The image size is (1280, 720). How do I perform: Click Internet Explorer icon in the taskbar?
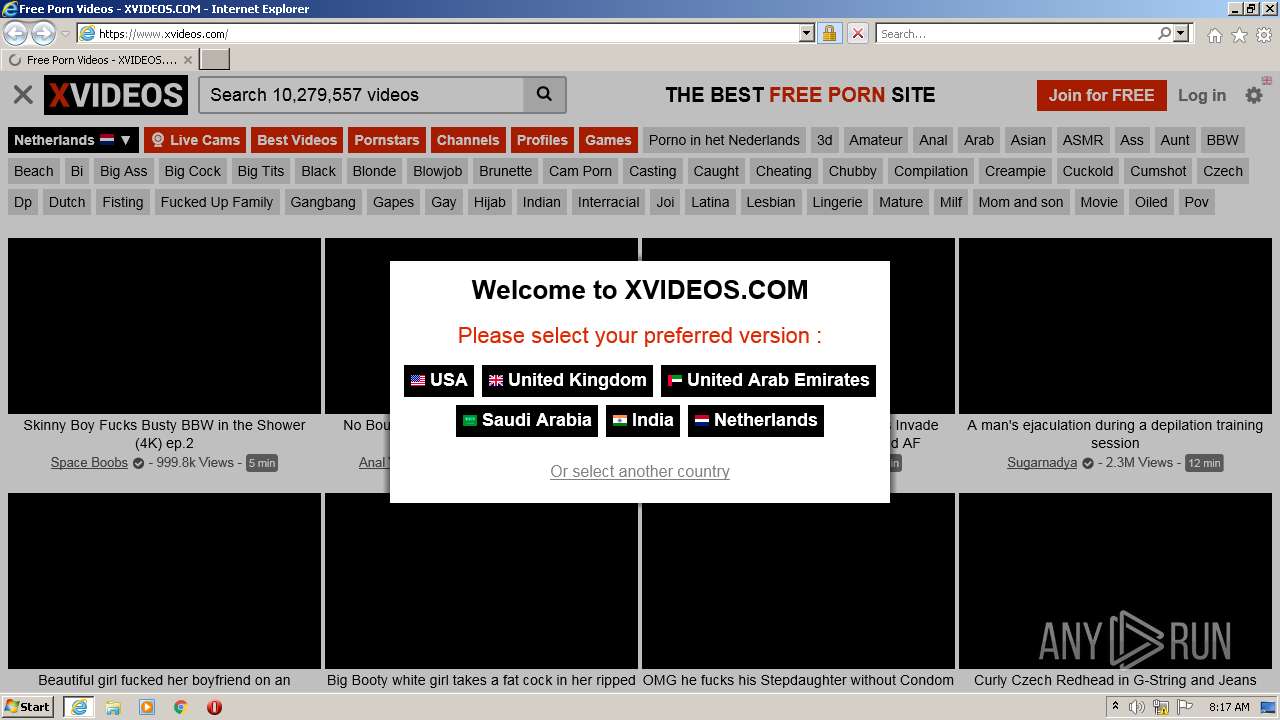coord(78,706)
